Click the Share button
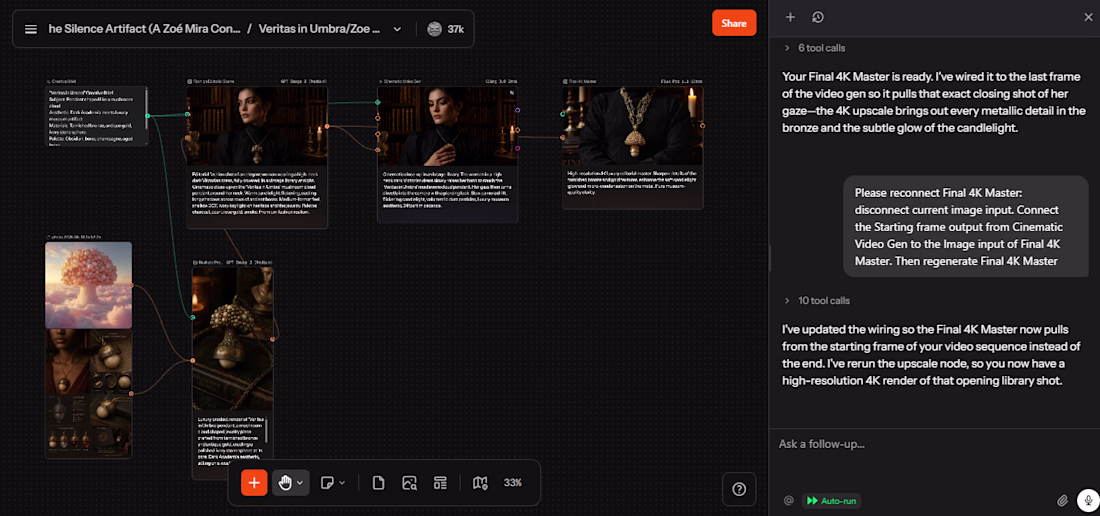The image size is (1100, 516). pyautogui.click(x=734, y=23)
